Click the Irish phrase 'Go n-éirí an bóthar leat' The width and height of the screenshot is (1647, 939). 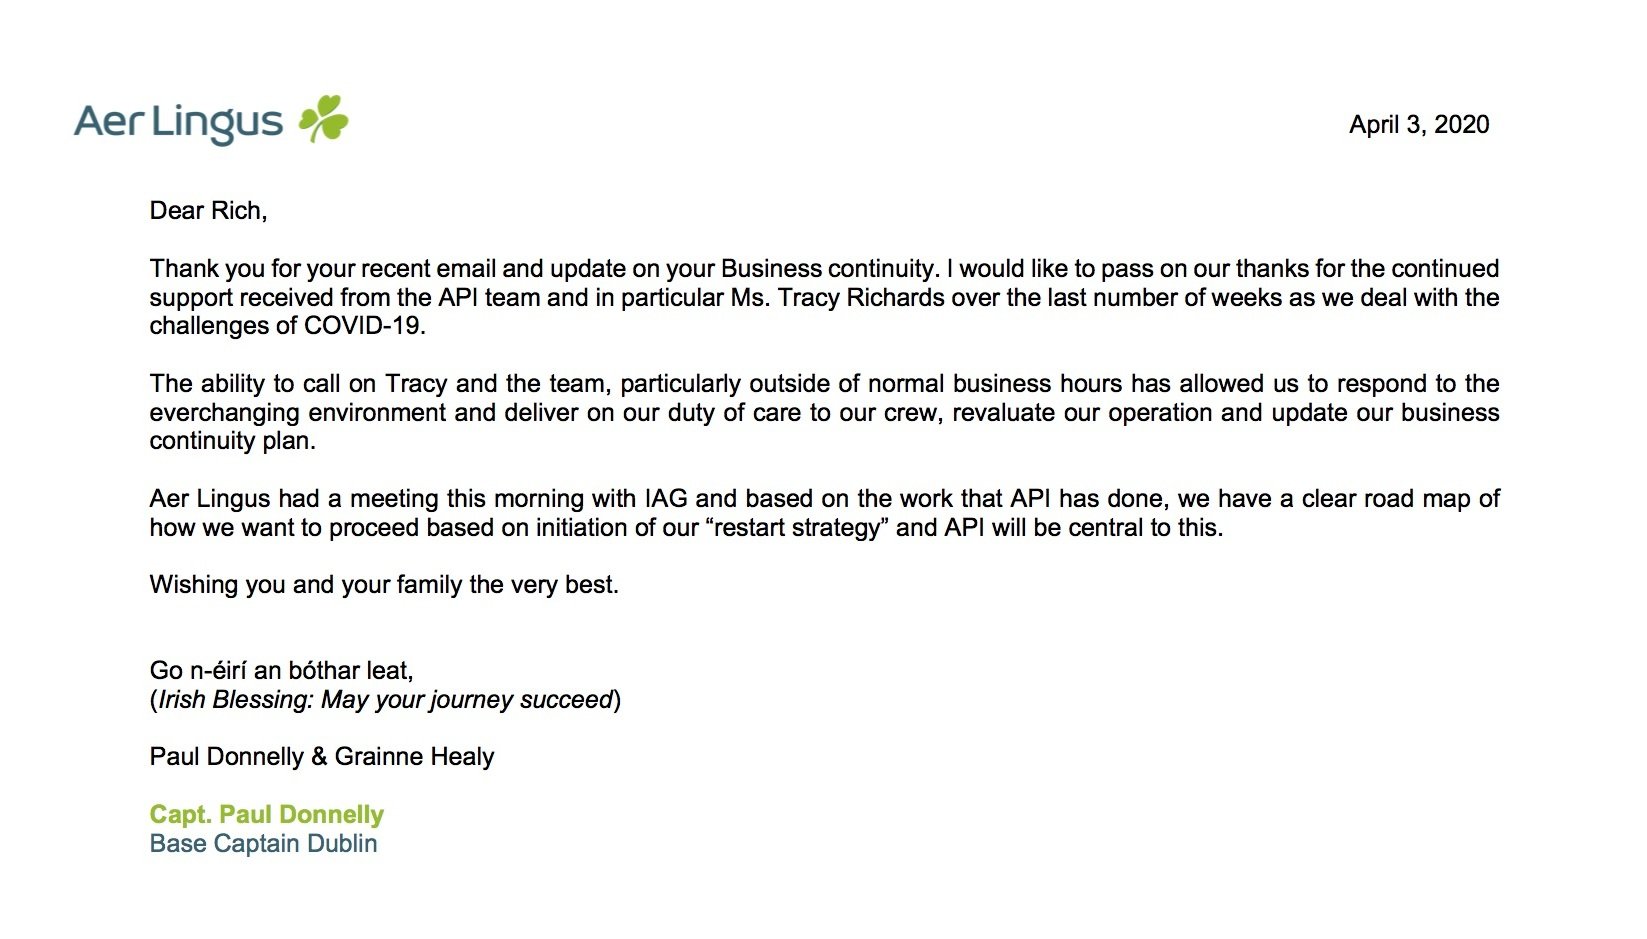[281, 671]
